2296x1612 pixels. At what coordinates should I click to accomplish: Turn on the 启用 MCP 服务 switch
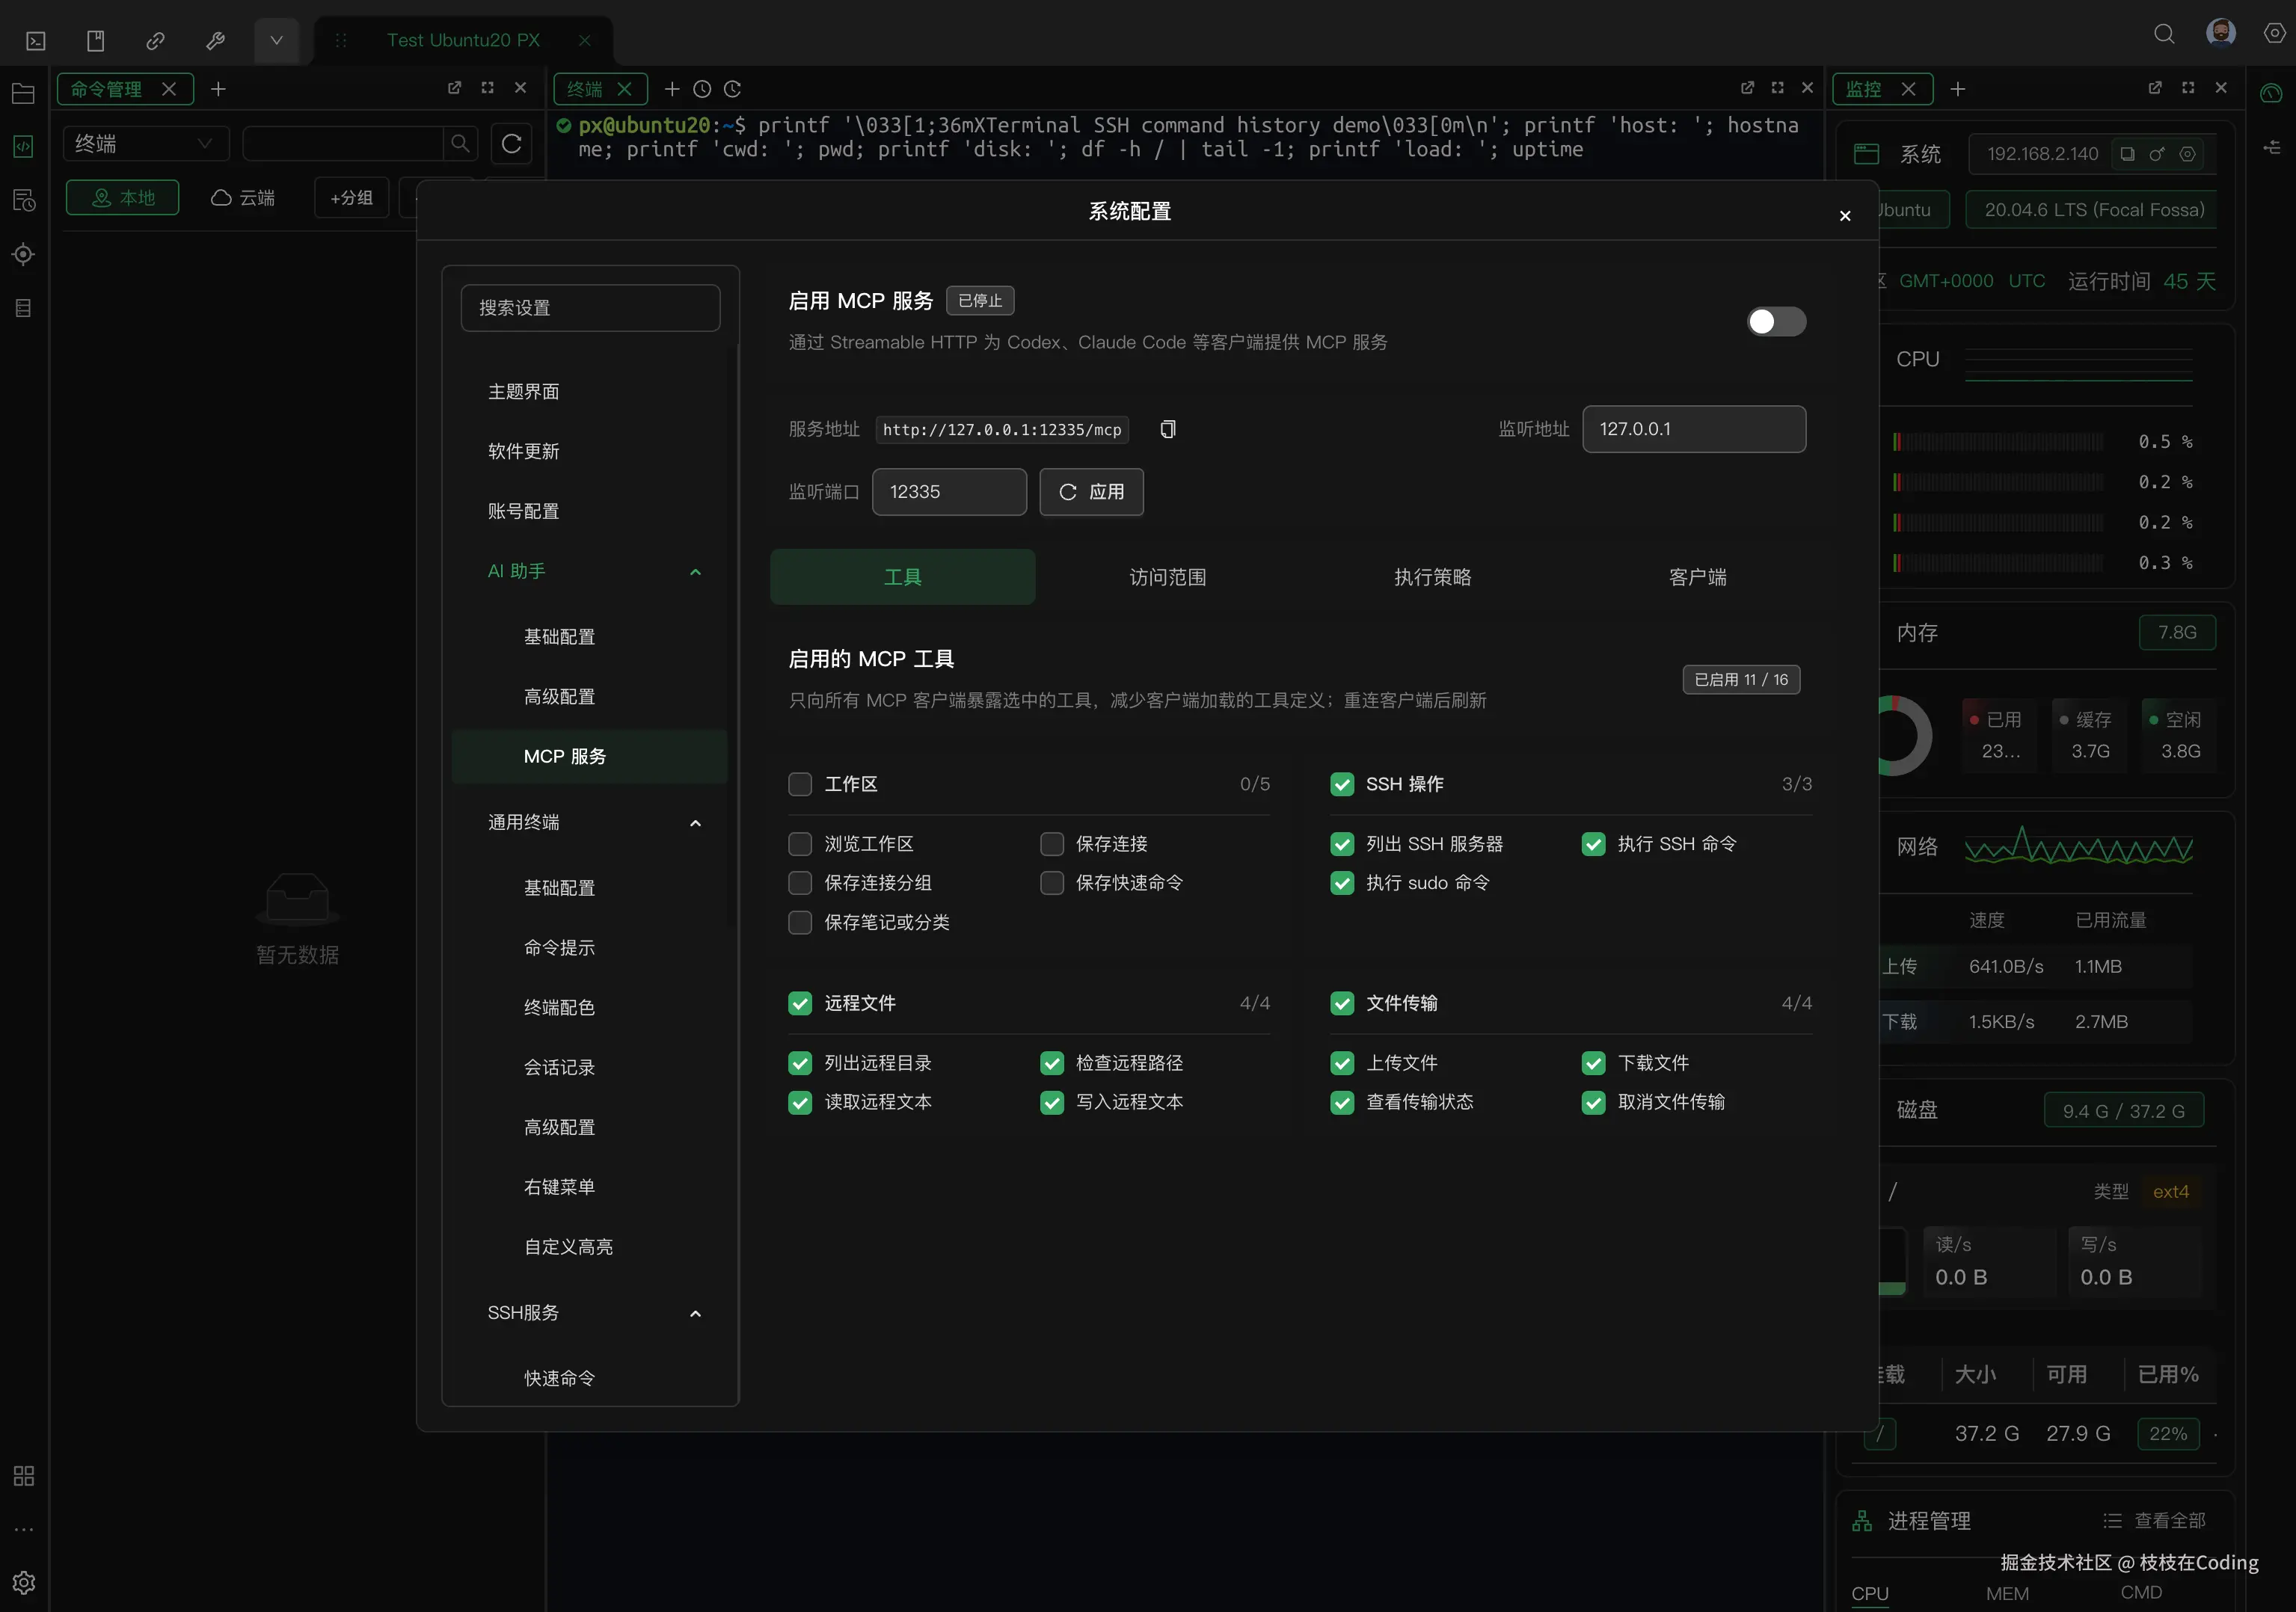coord(1776,321)
